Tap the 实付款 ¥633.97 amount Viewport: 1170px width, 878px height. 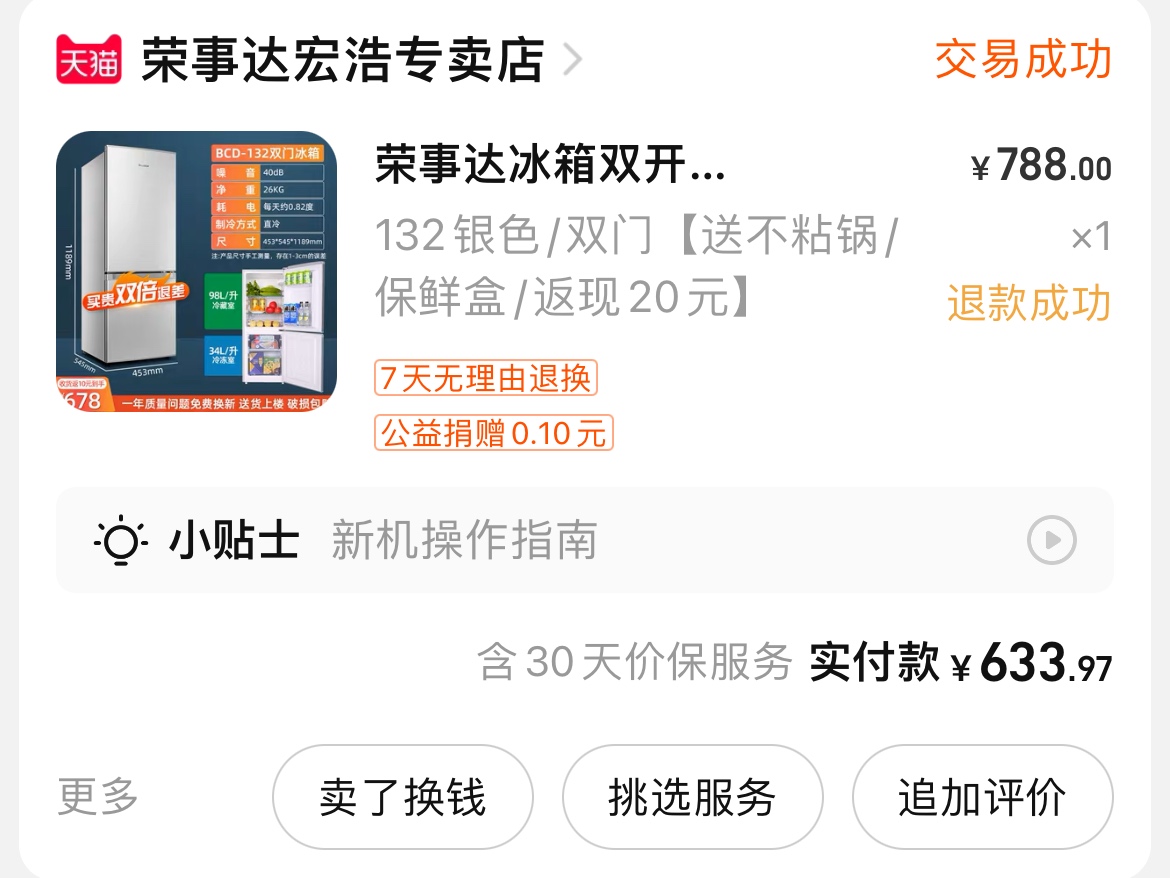pos(960,662)
